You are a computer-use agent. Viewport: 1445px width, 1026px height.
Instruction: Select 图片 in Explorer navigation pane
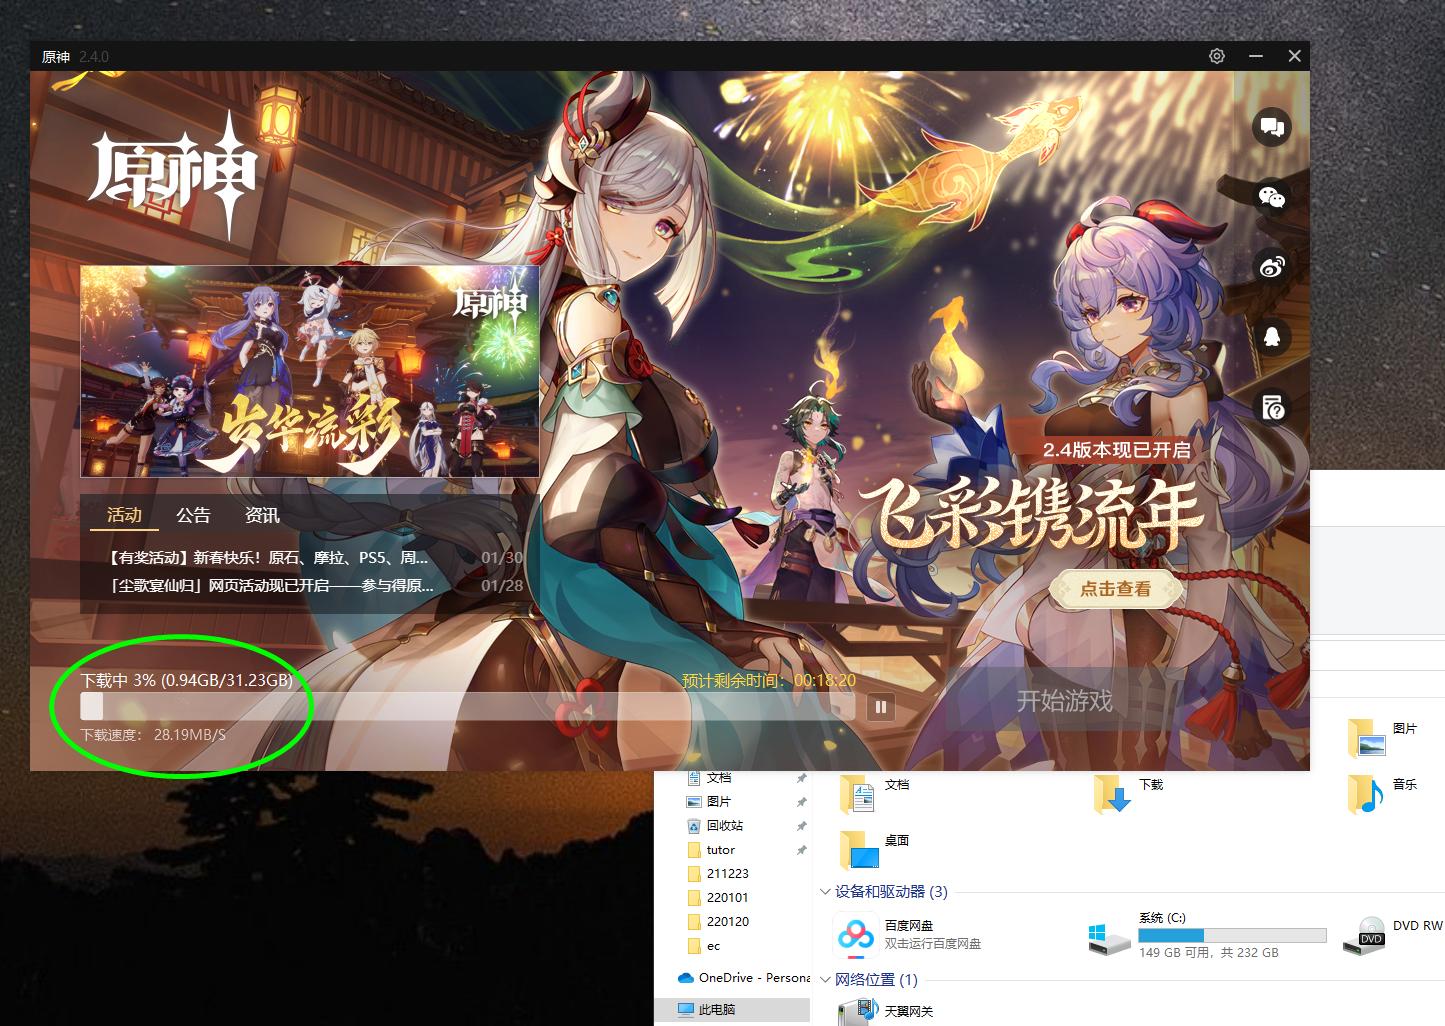pyautogui.click(x=719, y=801)
